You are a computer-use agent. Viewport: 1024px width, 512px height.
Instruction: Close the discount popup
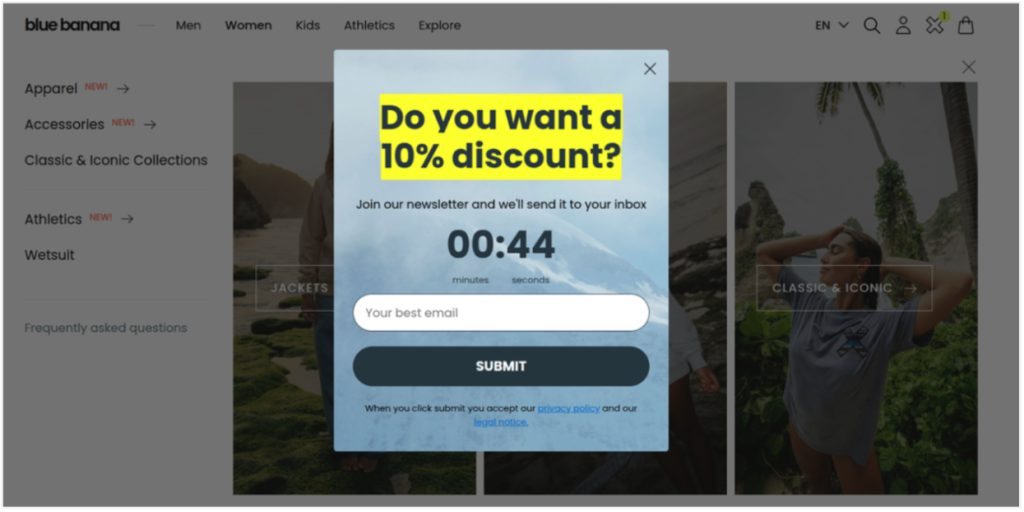650,69
